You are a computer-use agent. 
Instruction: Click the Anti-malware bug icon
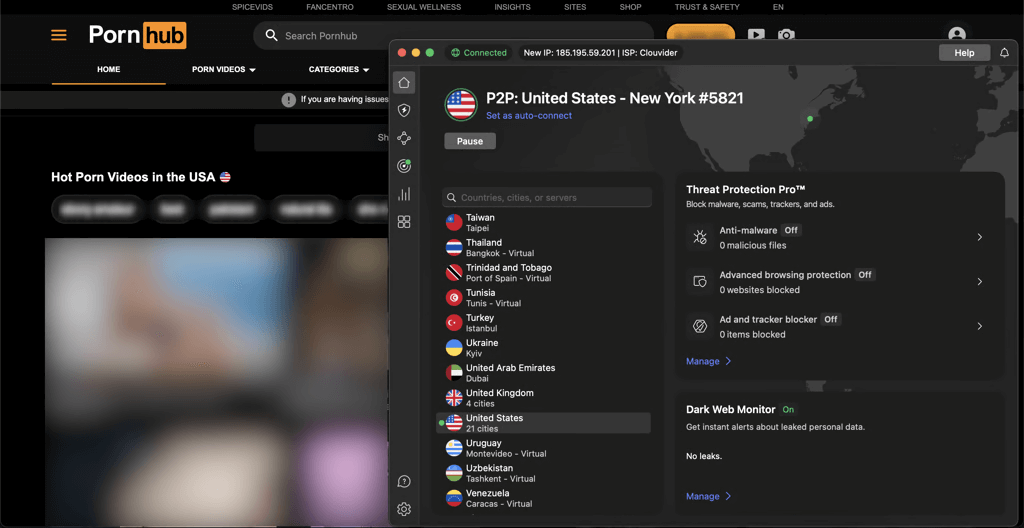700,237
